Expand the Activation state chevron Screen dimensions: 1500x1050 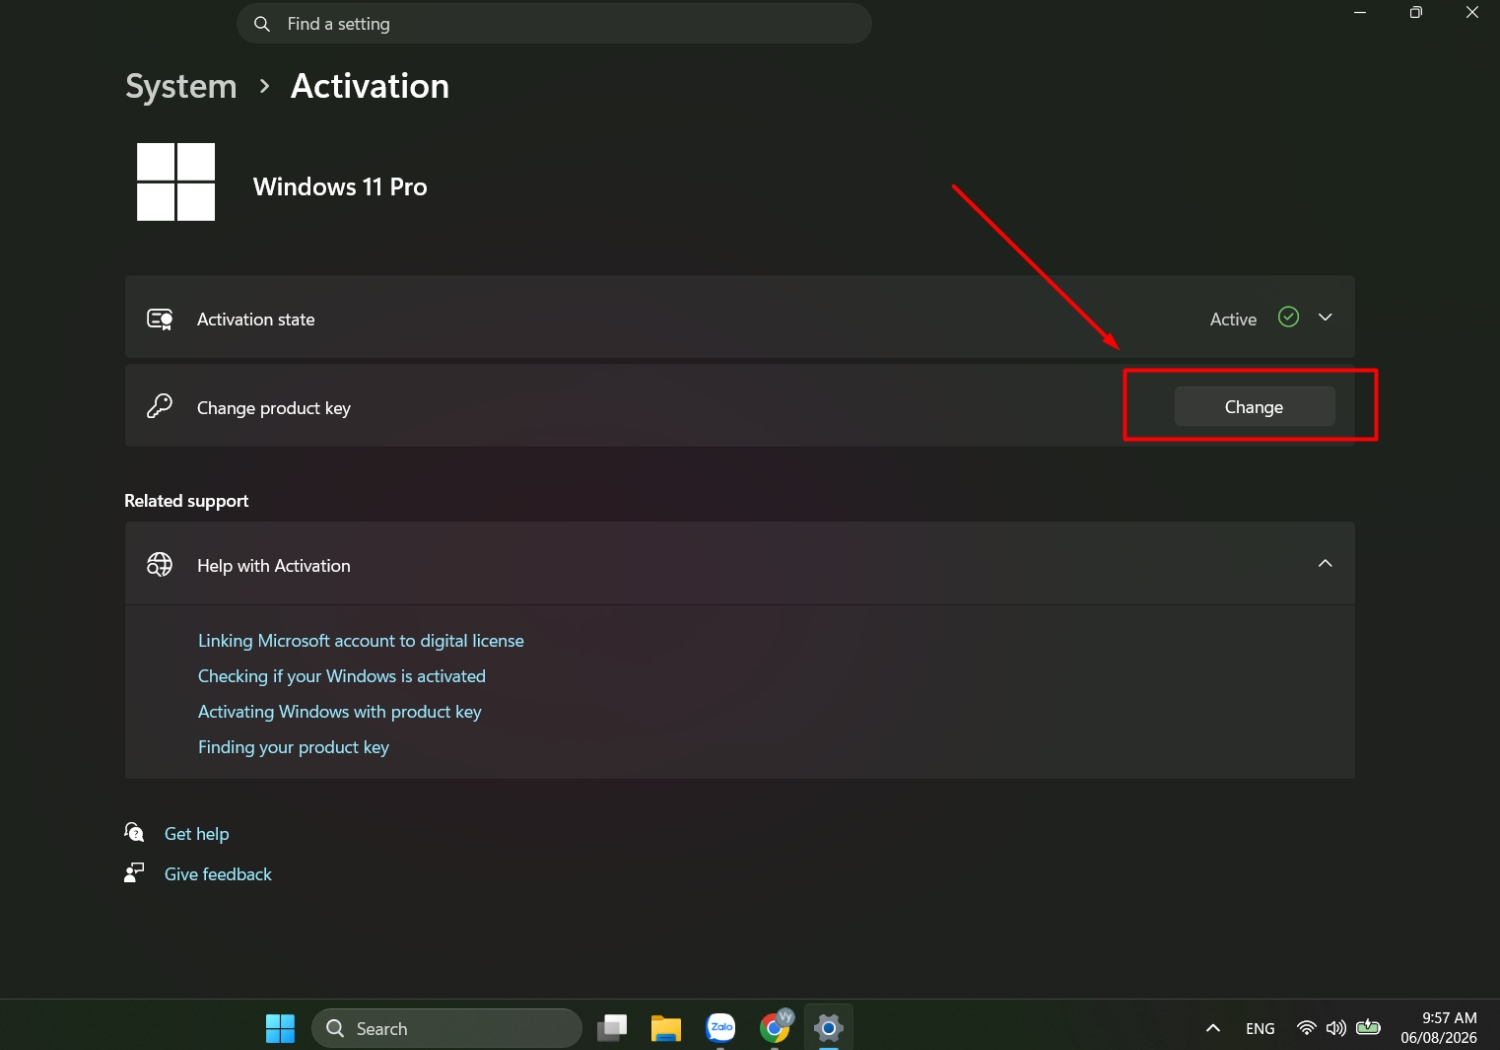1325,317
